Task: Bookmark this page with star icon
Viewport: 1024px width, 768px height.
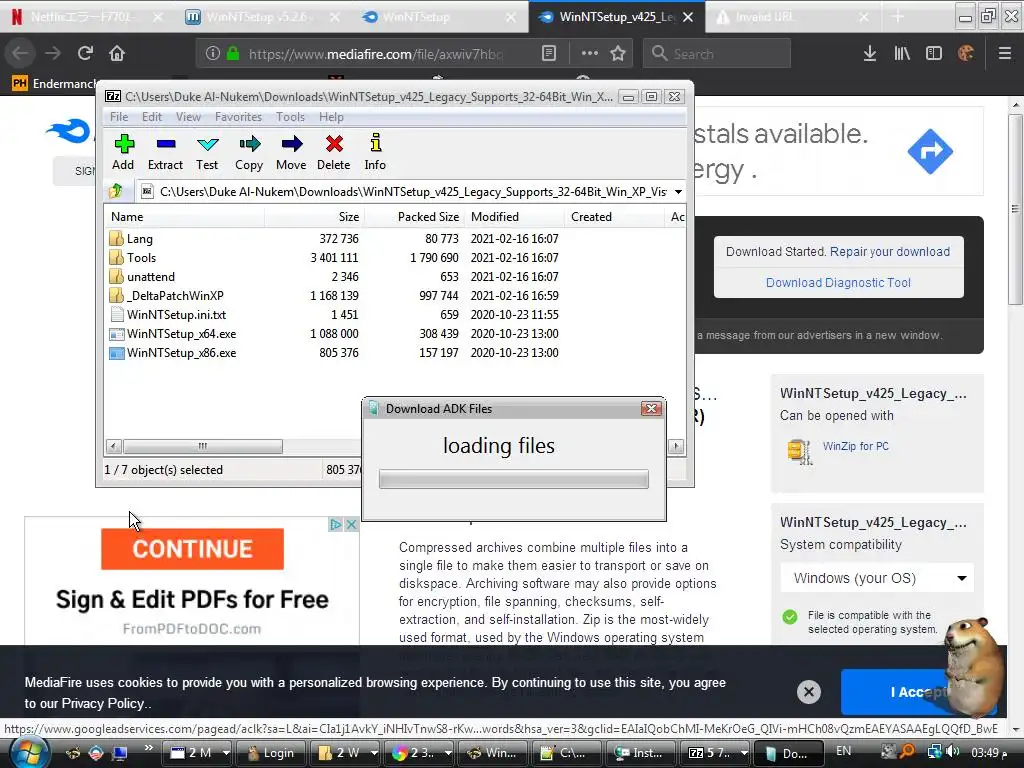Action: [618, 54]
